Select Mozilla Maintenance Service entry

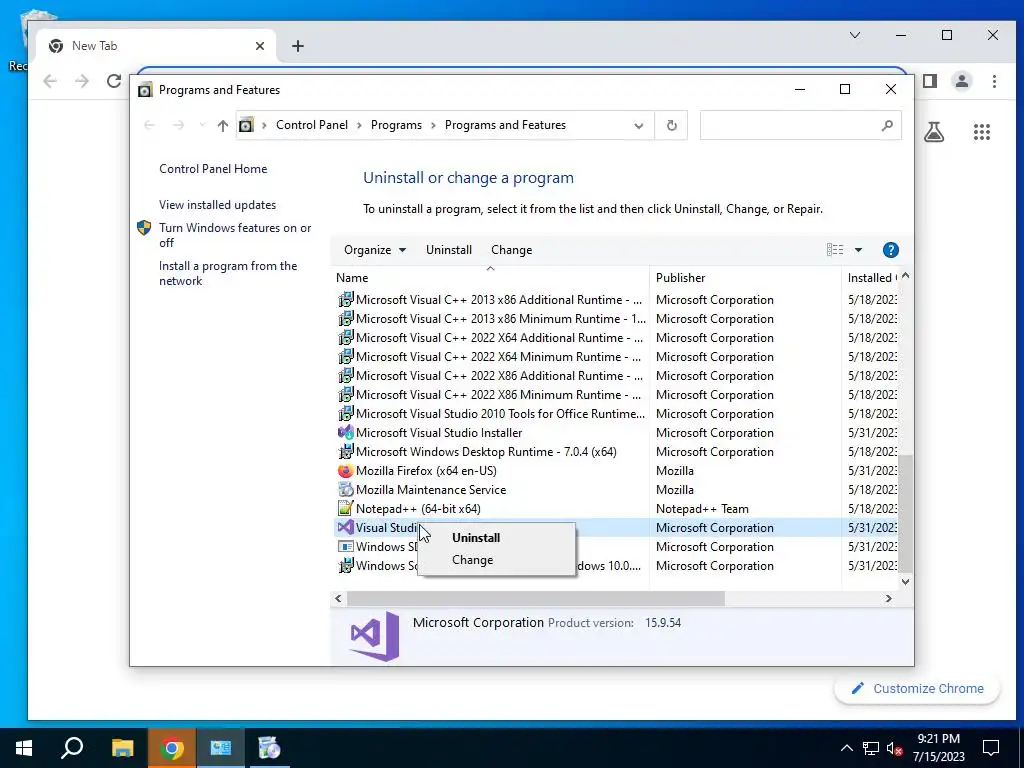[616, 489]
